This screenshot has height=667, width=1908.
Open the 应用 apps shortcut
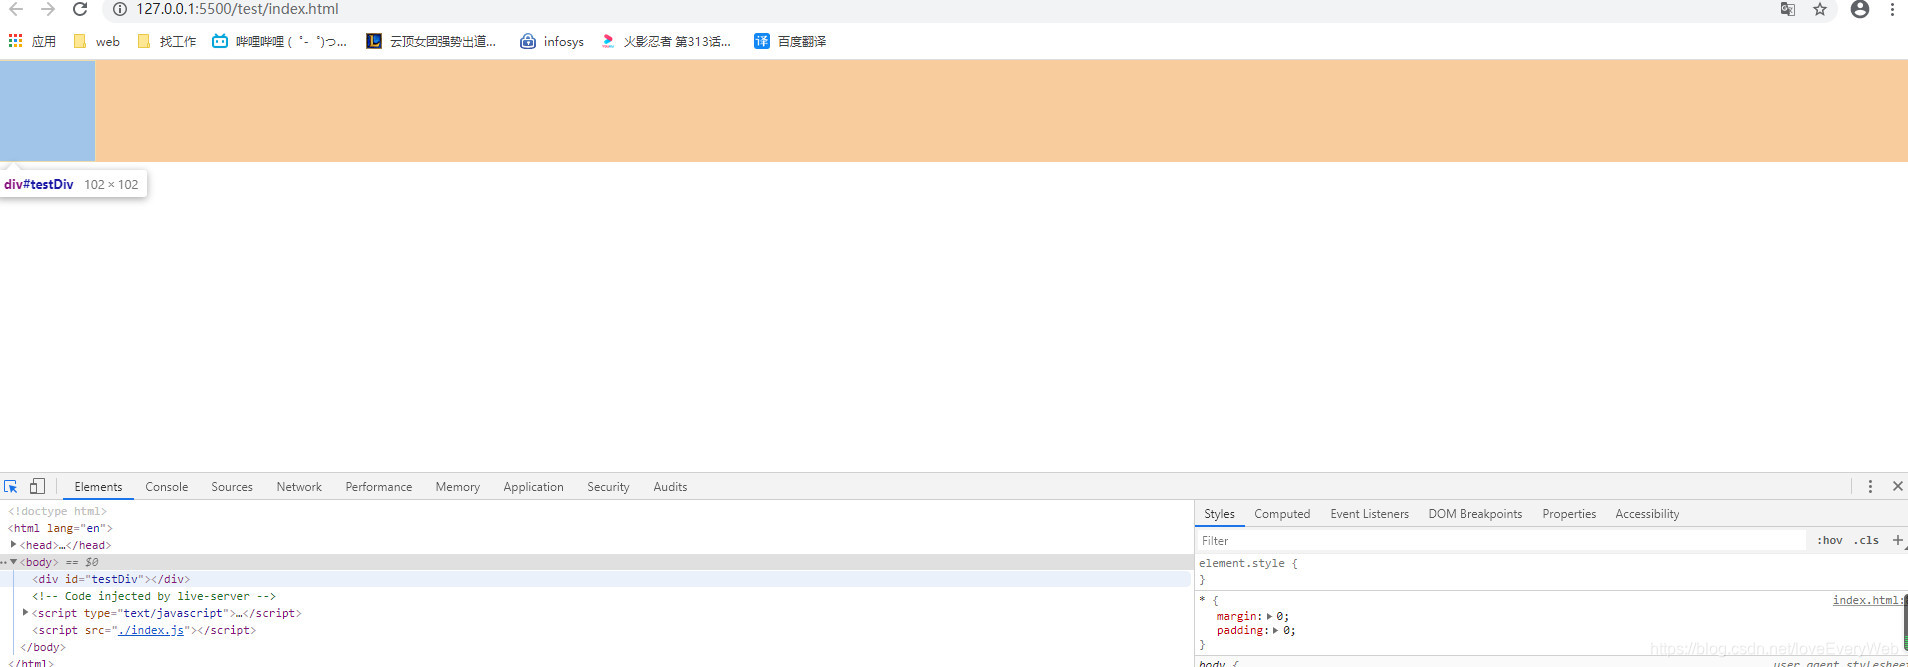pyautogui.click(x=32, y=41)
